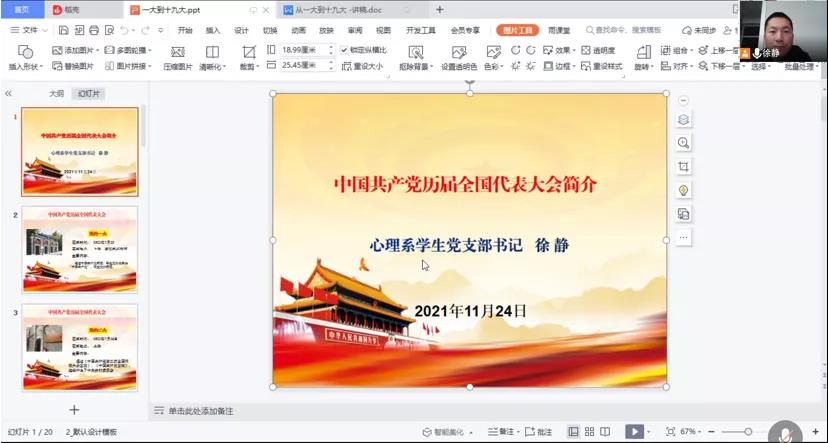Open new tab plus button
The height and width of the screenshot is (443, 828).
point(440,10)
